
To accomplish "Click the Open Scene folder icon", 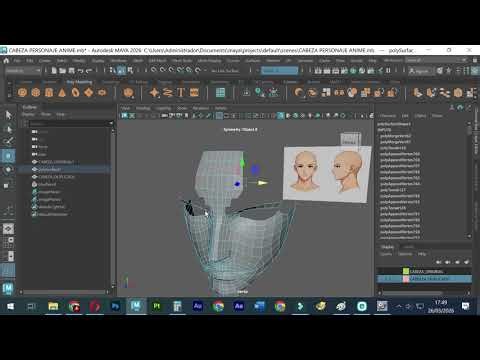I will (x=62, y=70).
